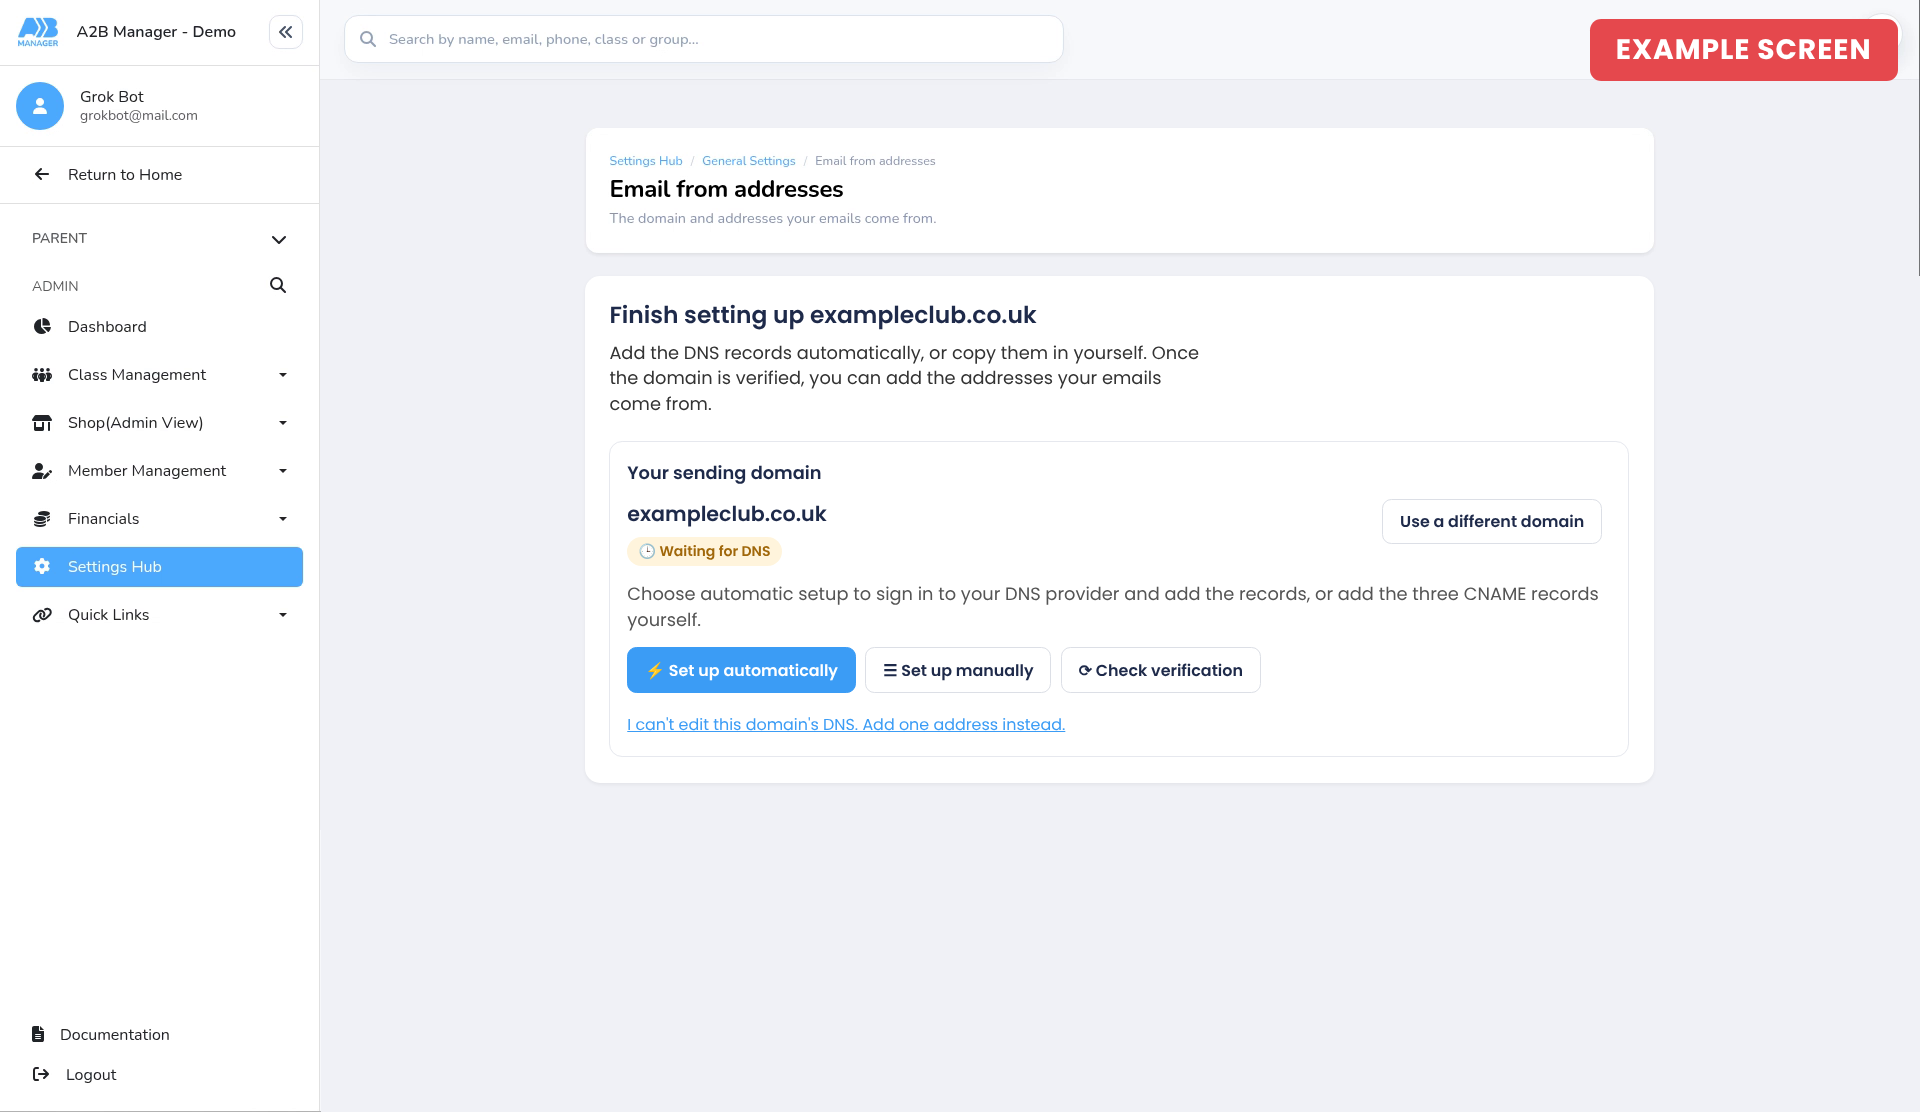Click Set up manually button

[x=958, y=670]
